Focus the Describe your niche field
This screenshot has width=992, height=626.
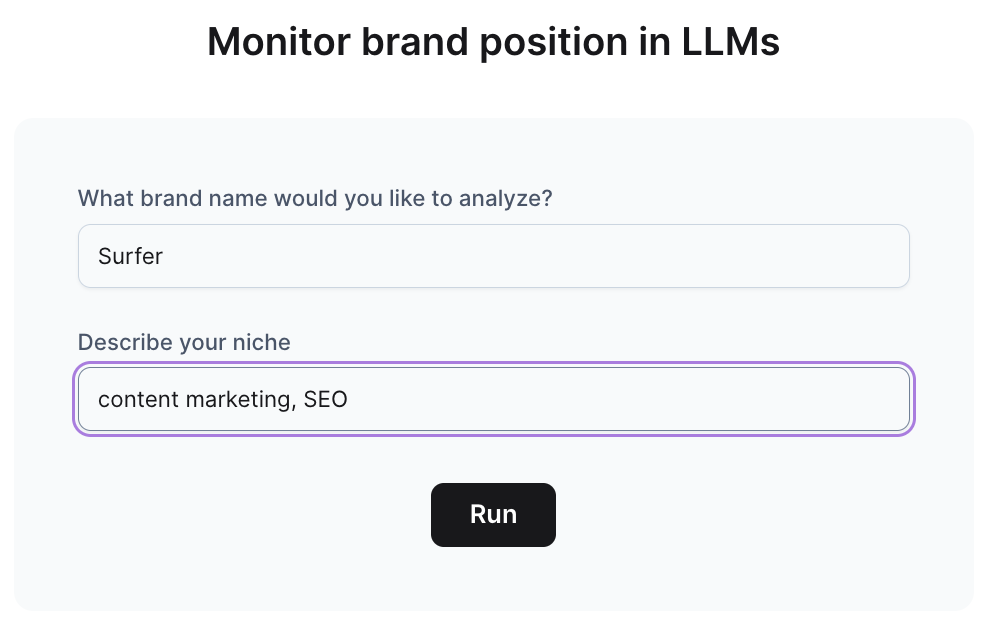pos(493,399)
